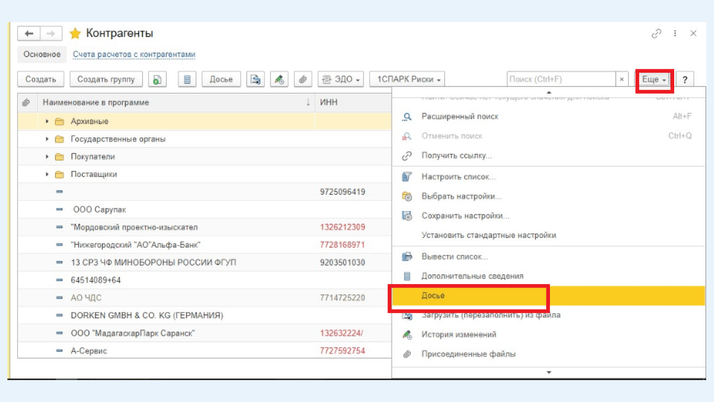
Task: Open the 1СПАРК Риски dropdown
Action: tap(408, 79)
